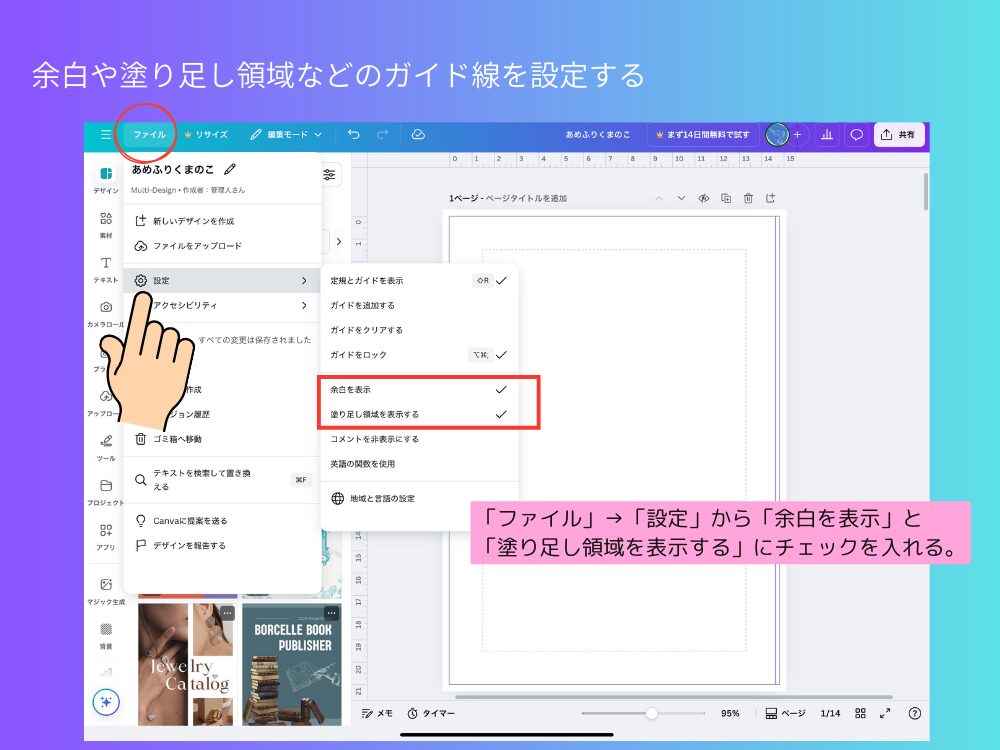Image resolution: width=1000 pixels, height=750 pixels.
Task: Expand the アクセシビリティ submenu
Action: pos(222,305)
